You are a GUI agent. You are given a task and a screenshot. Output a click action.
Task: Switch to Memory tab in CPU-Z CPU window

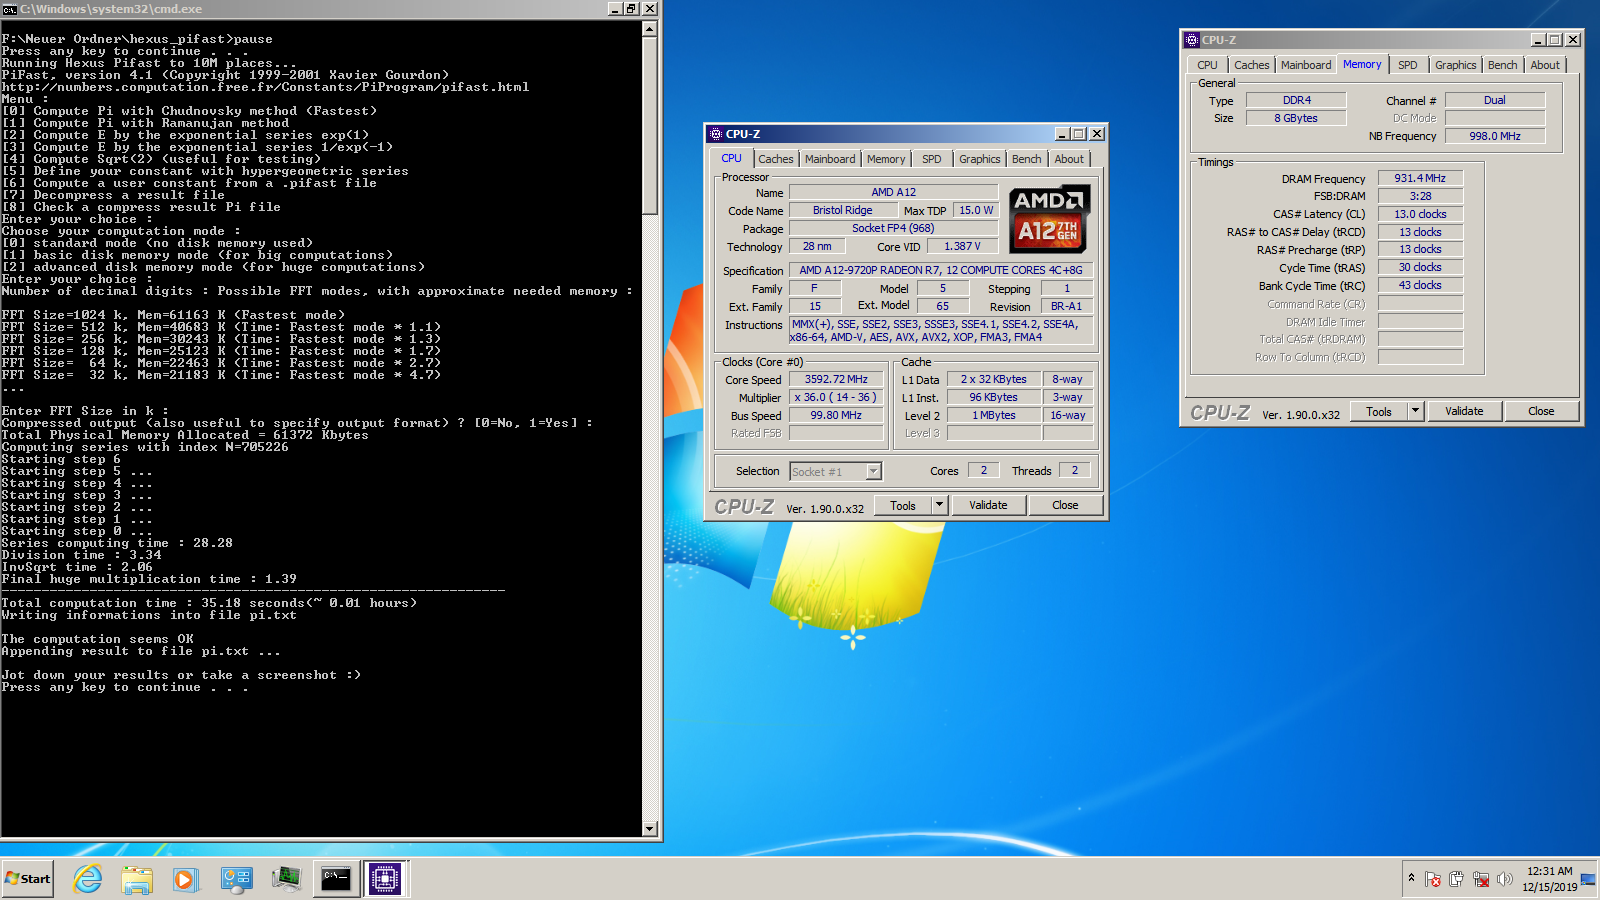(886, 159)
